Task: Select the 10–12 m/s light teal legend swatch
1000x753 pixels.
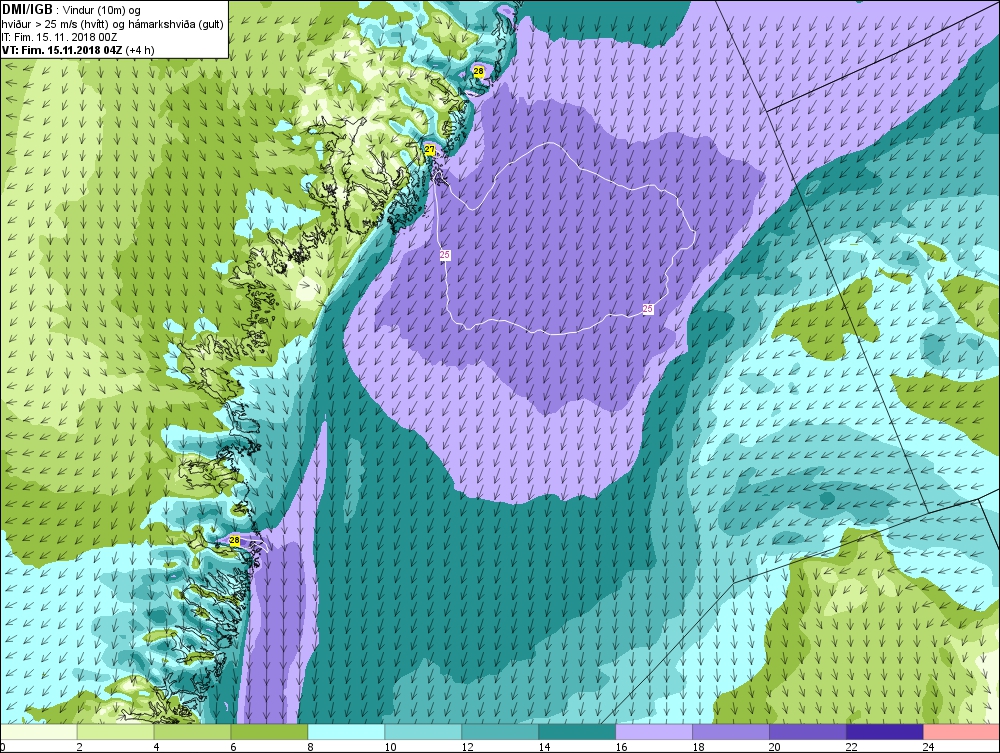Action: tap(423, 732)
